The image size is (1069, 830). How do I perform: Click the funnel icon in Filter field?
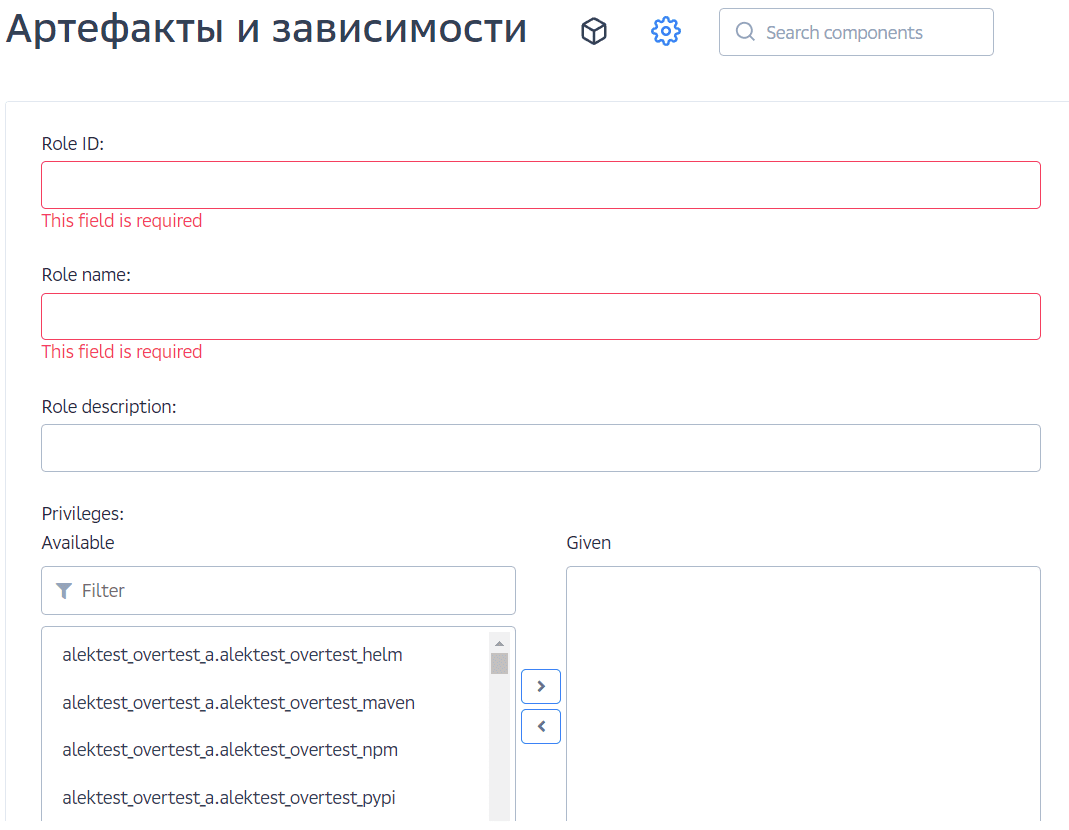click(64, 591)
